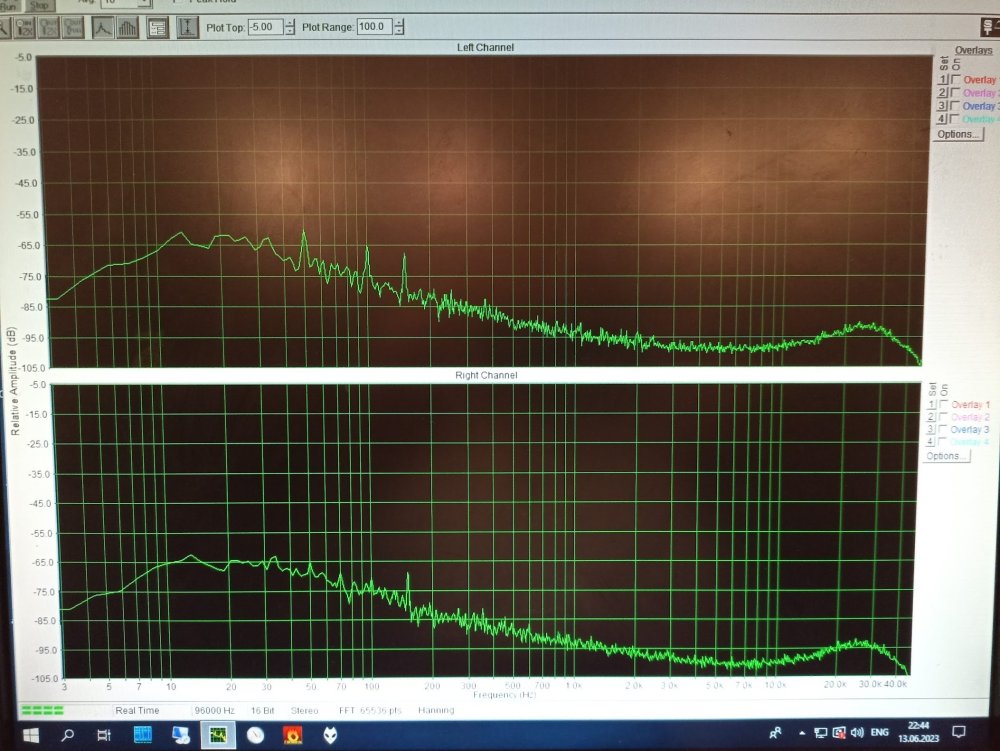
Task: Toggle Overlay 3 on for the right channel
Action: (x=940, y=429)
